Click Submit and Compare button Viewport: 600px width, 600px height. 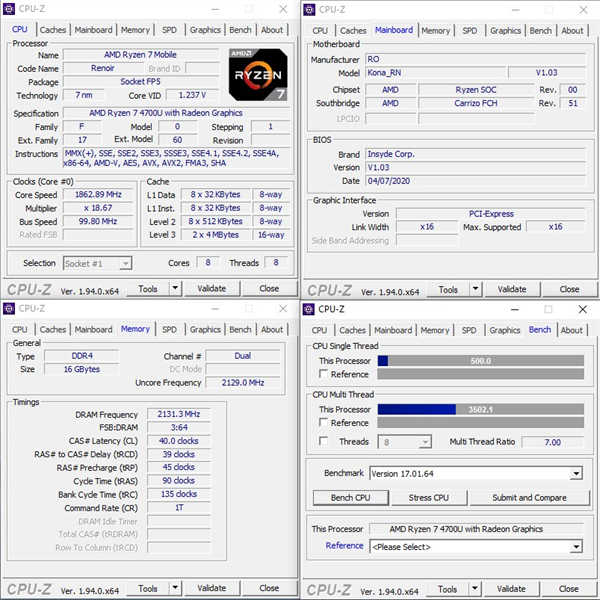tap(530, 498)
